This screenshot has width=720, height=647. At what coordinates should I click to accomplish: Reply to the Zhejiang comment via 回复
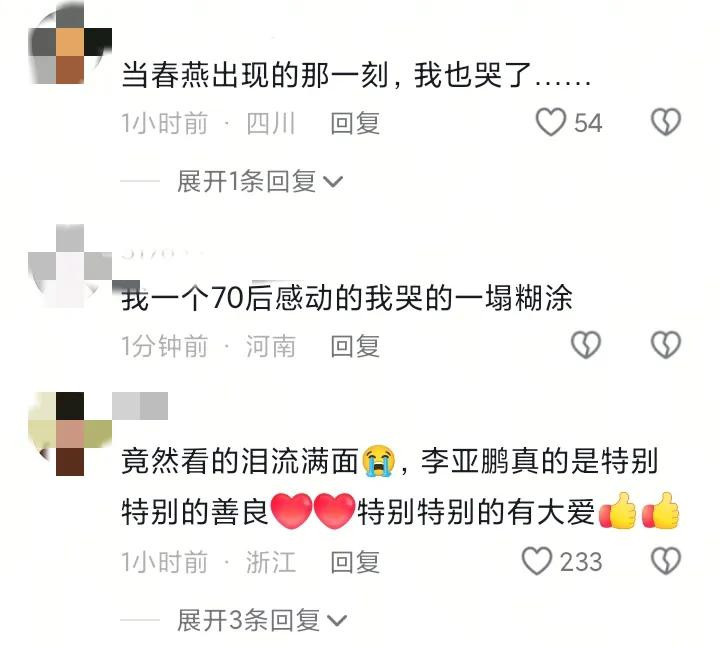click(x=355, y=562)
